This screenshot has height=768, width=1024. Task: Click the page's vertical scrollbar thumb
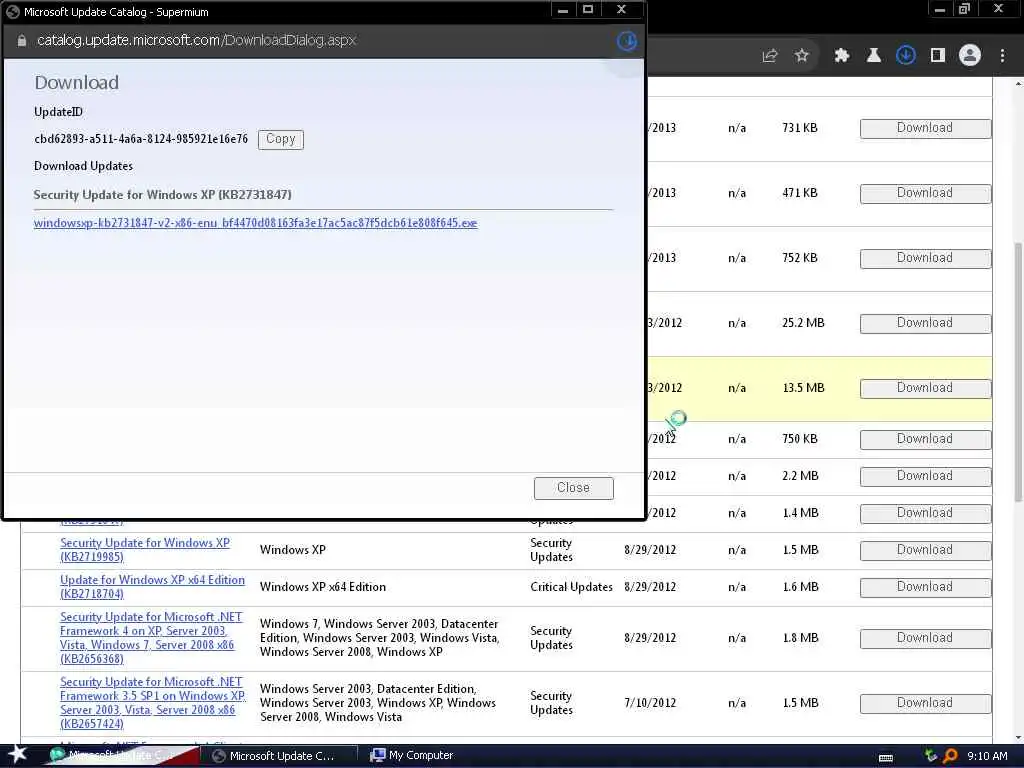[x=1017, y=372]
